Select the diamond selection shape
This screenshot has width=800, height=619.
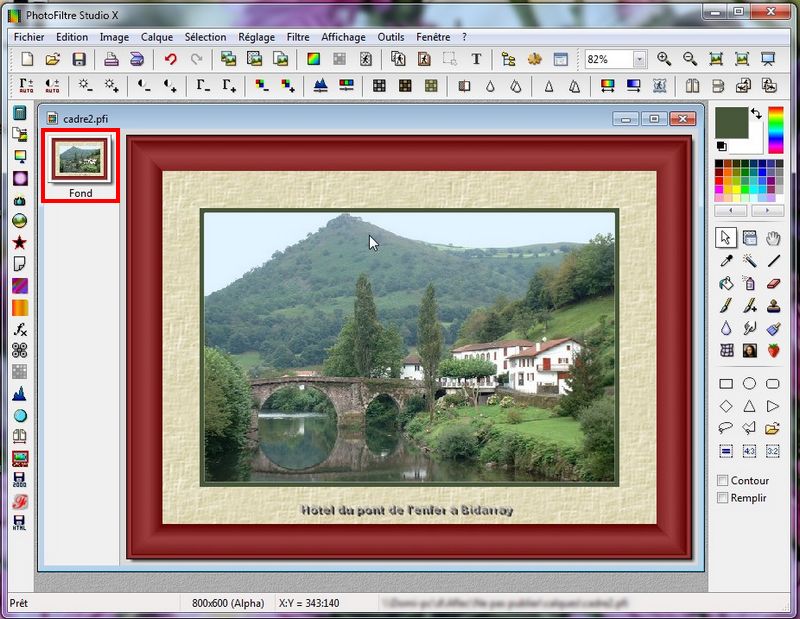tap(726, 406)
